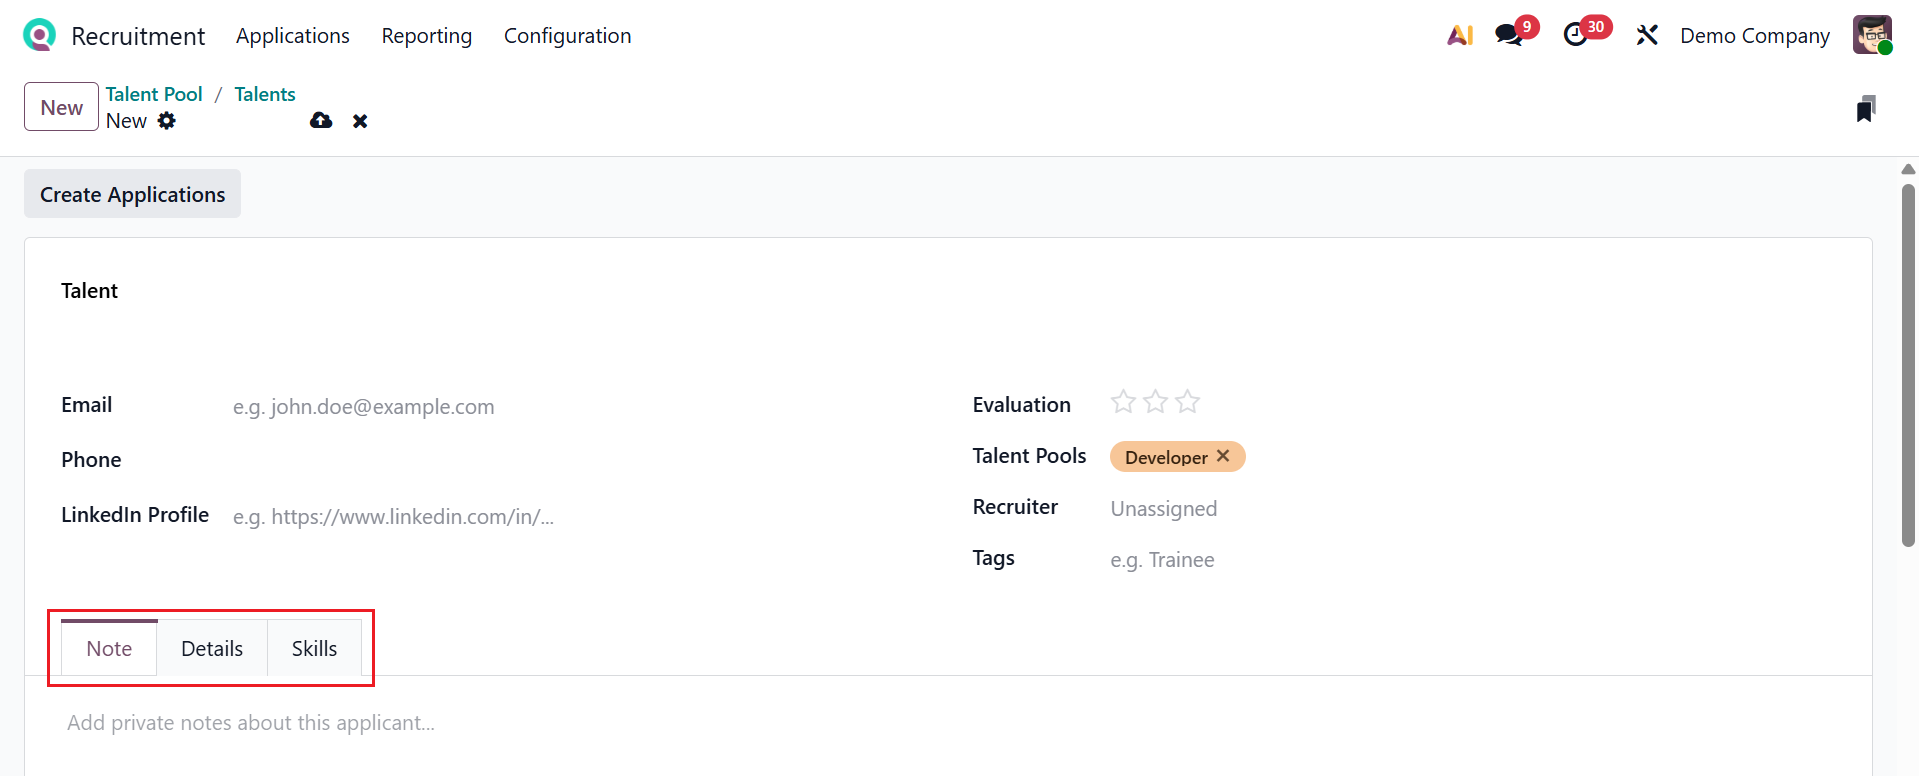Set evaluation to two stars
Image resolution: width=1919 pixels, height=776 pixels.
(x=1155, y=402)
